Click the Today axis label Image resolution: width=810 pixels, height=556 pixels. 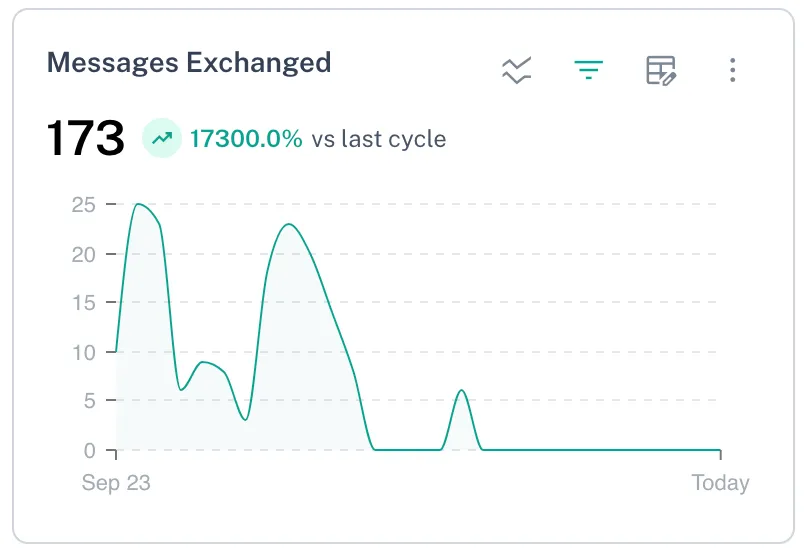[x=720, y=483]
